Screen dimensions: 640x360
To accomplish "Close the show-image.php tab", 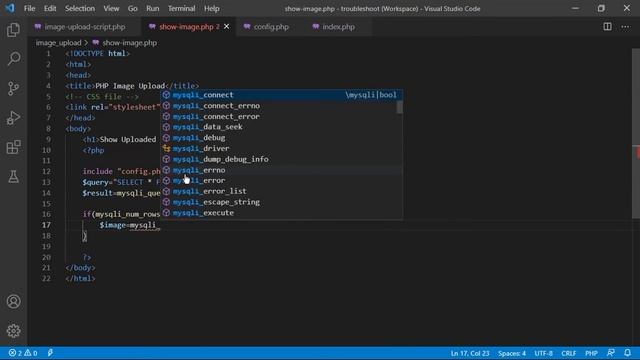I will pyautogui.click(x=227, y=27).
